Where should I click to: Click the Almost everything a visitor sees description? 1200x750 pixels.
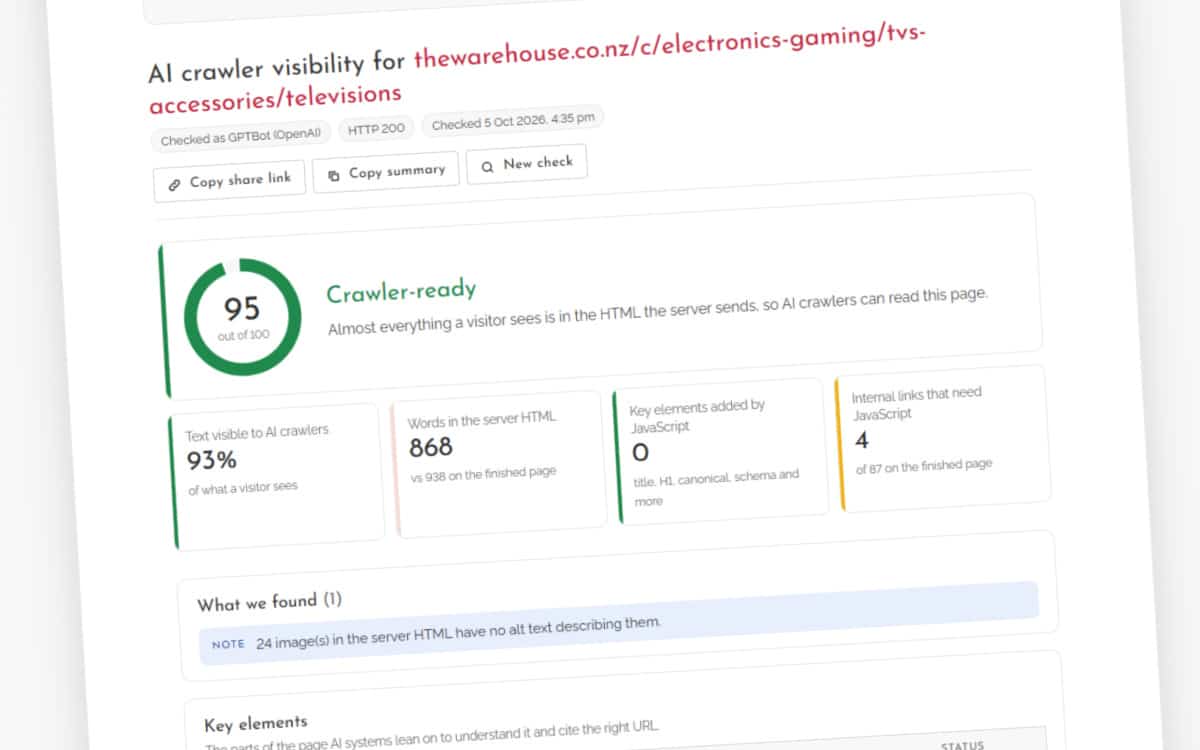[658, 311]
